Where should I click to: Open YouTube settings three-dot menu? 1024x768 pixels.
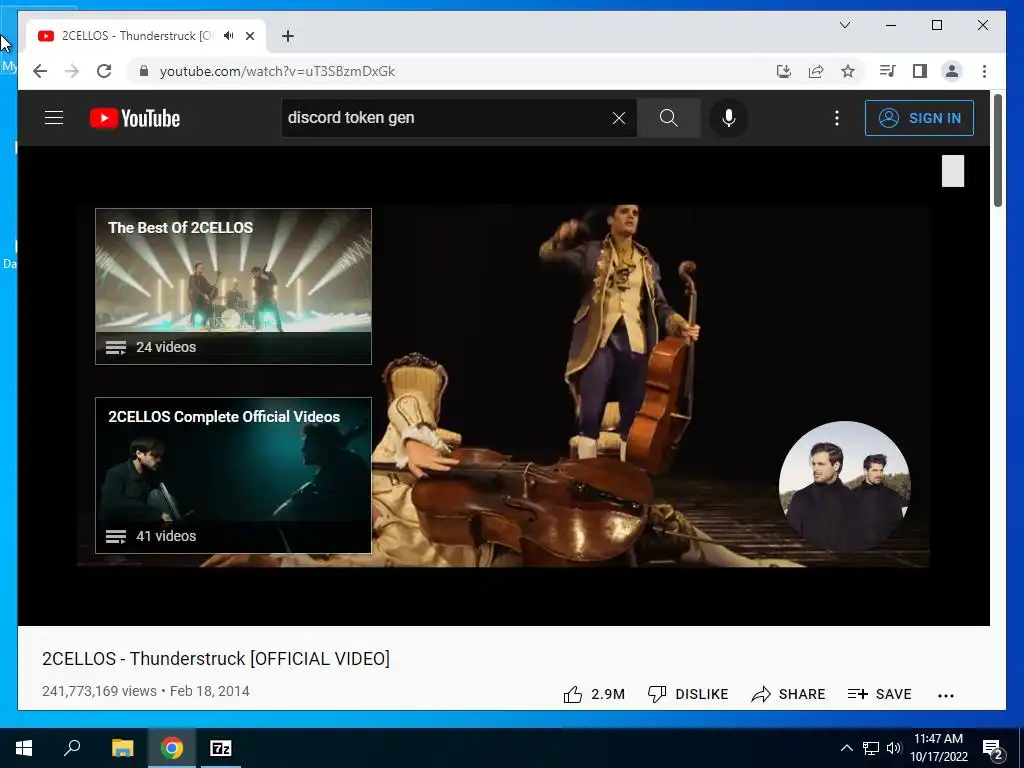[x=837, y=118]
